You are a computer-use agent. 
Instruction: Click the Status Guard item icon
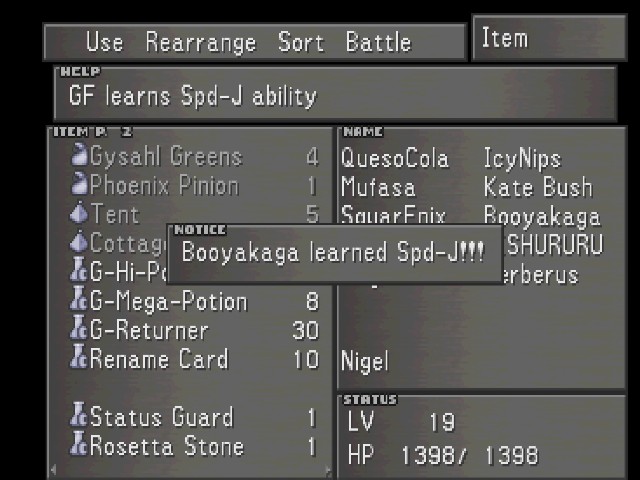point(79,415)
